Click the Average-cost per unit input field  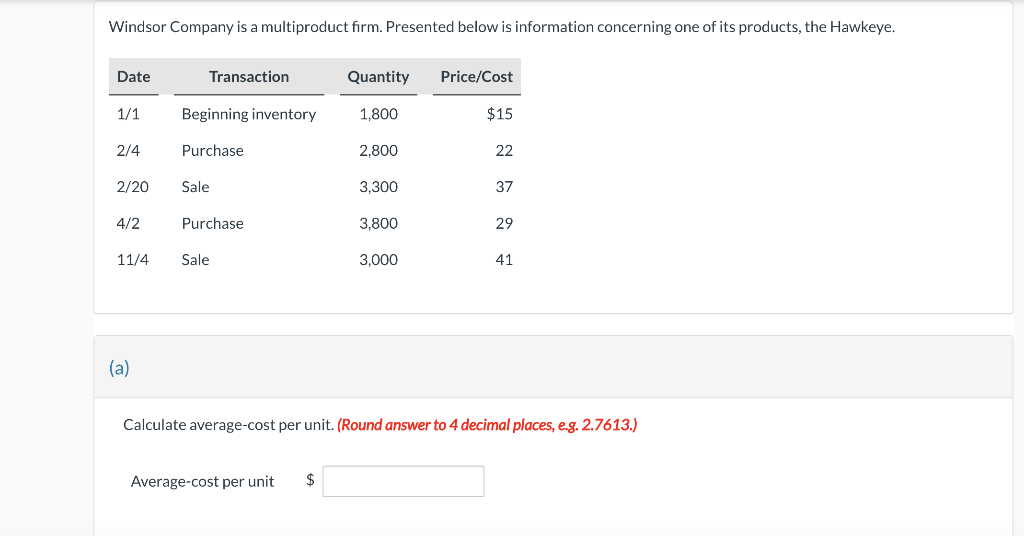click(x=403, y=481)
